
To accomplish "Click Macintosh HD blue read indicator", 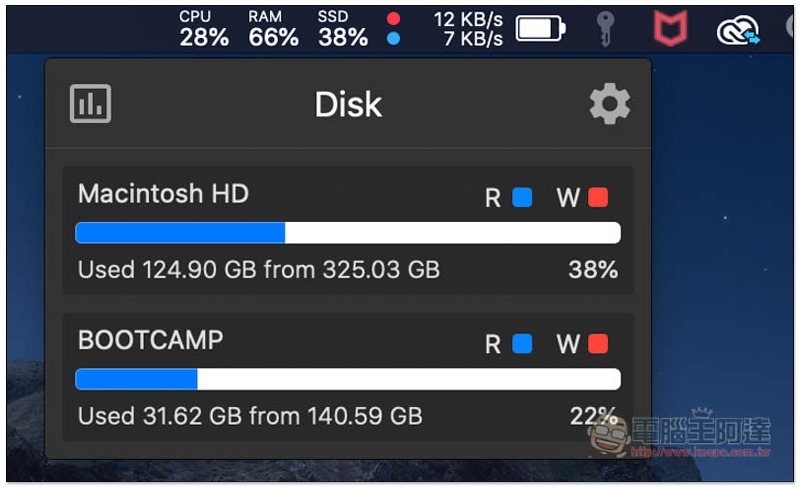I will [522, 197].
